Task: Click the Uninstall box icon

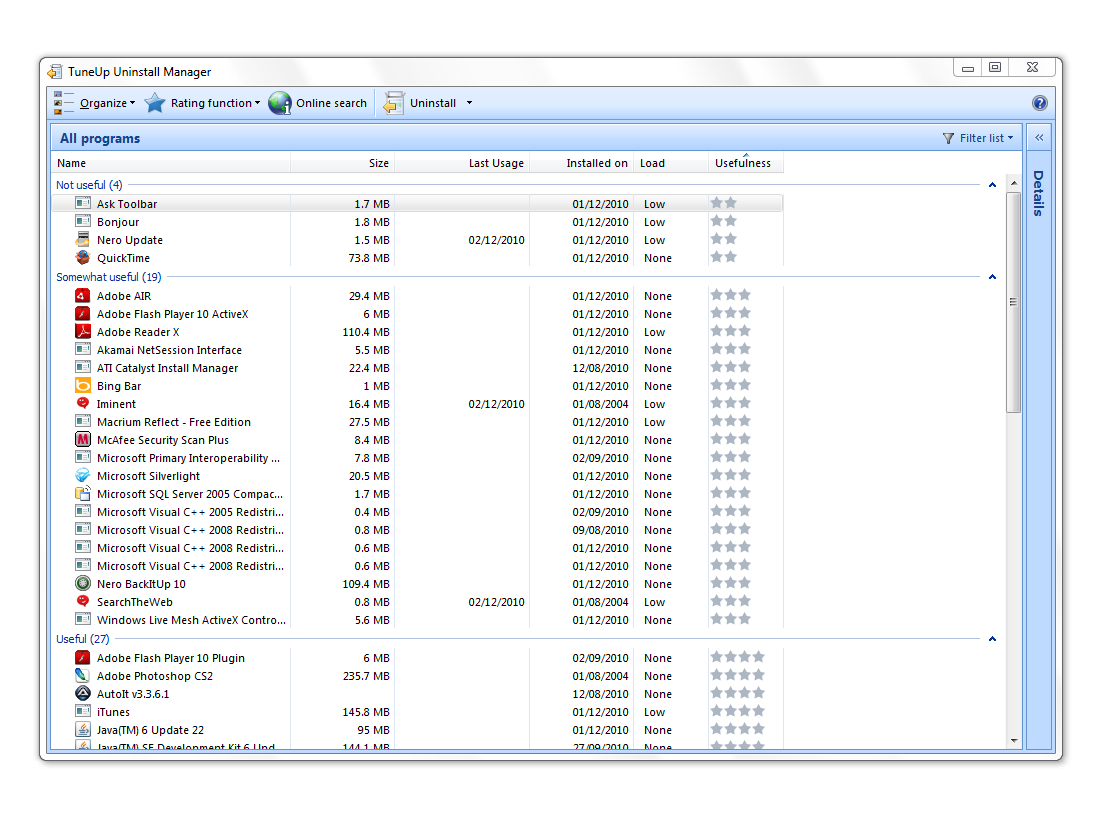Action: click(x=393, y=103)
